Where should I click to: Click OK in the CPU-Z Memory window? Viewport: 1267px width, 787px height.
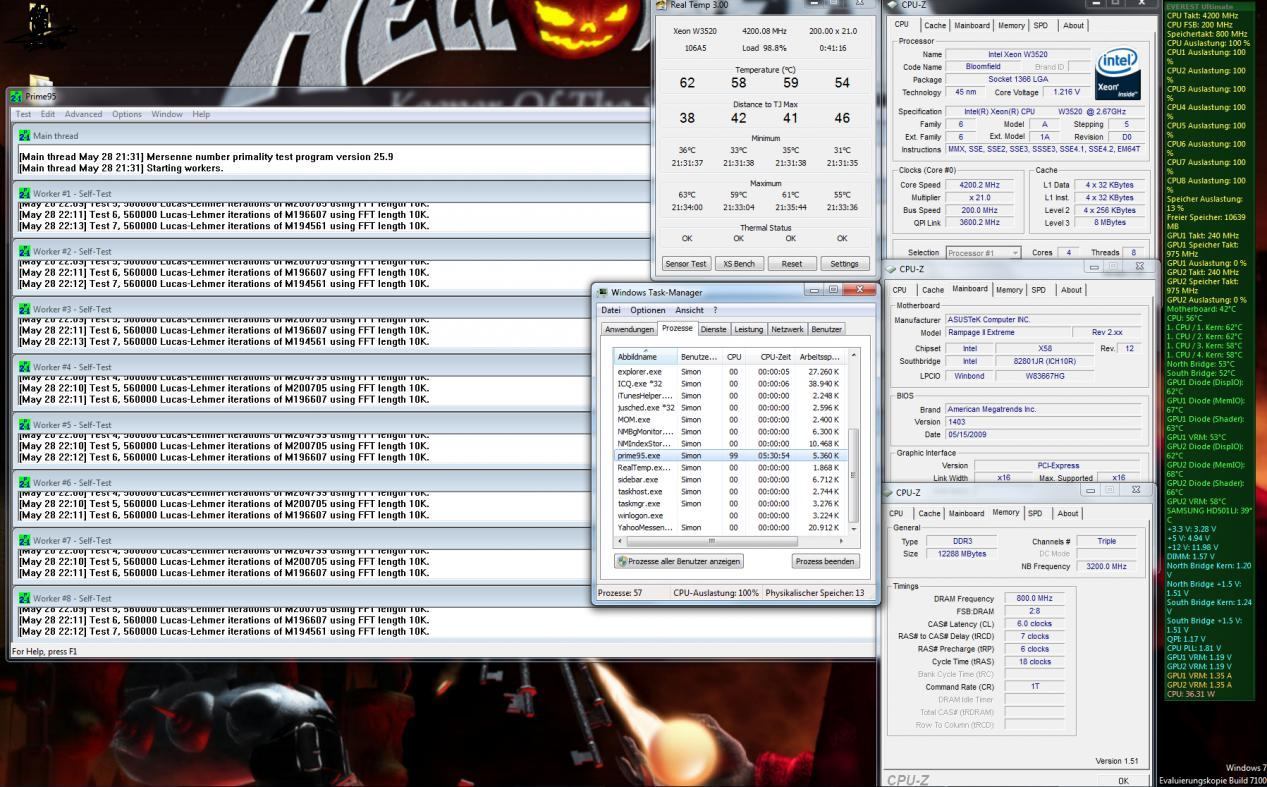click(1123, 780)
